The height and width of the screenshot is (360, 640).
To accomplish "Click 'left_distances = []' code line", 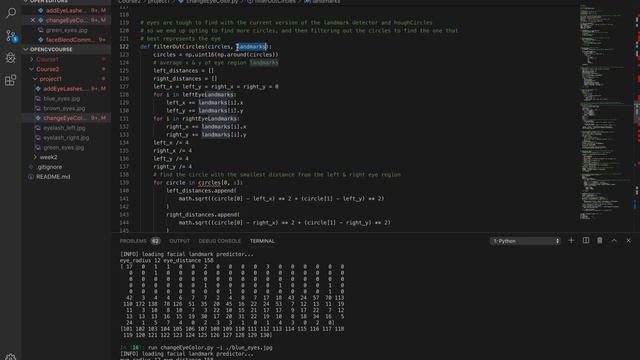I will coord(184,71).
